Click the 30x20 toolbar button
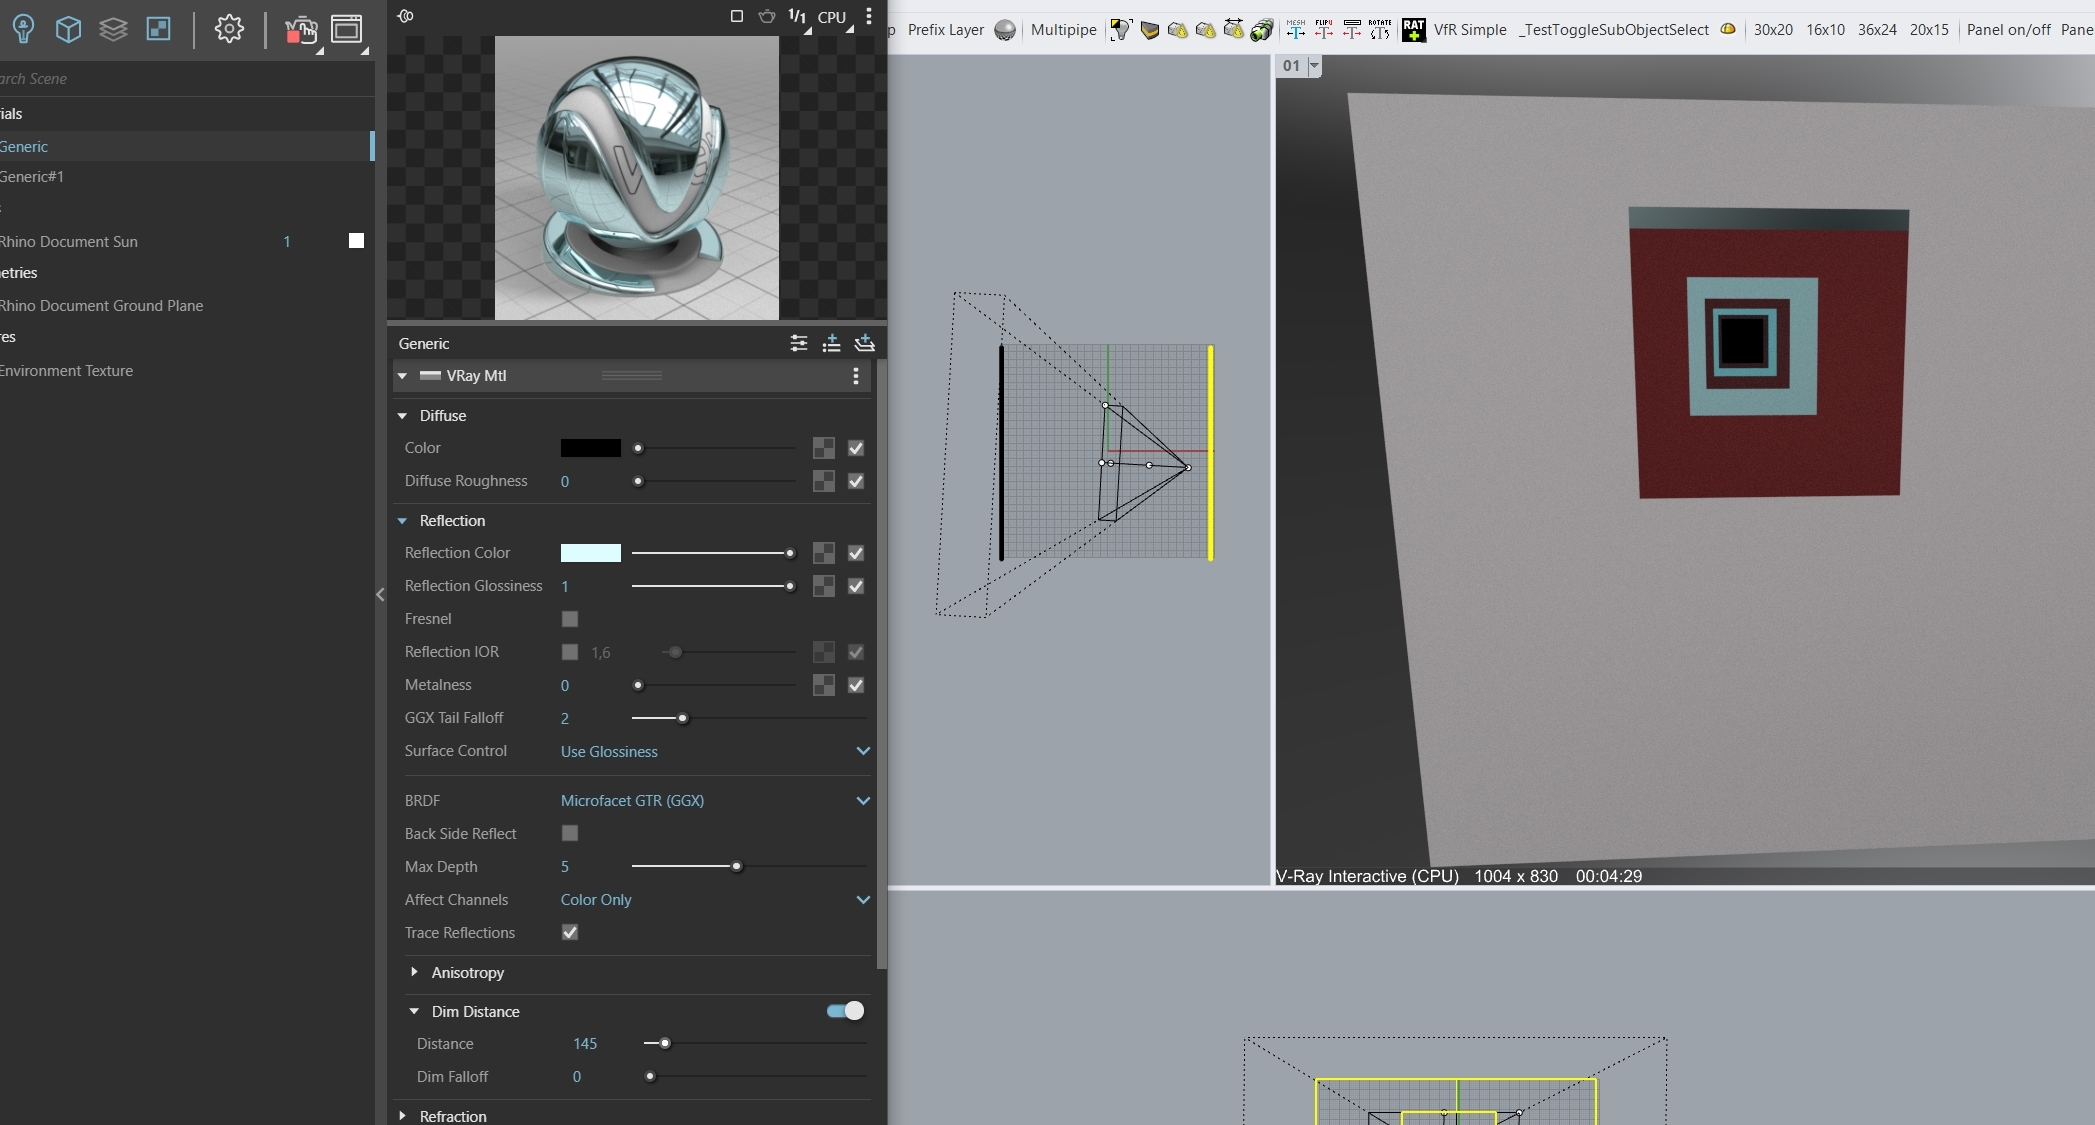The width and height of the screenshot is (2095, 1125). (1773, 30)
